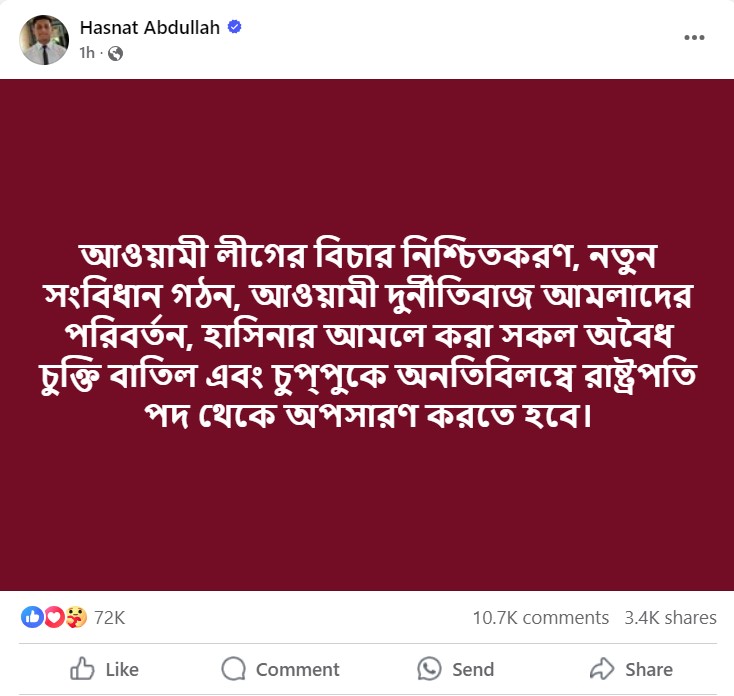This screenshot has width=734, height=696.
Task: Show the 10.7K comments
Action: 540,618
